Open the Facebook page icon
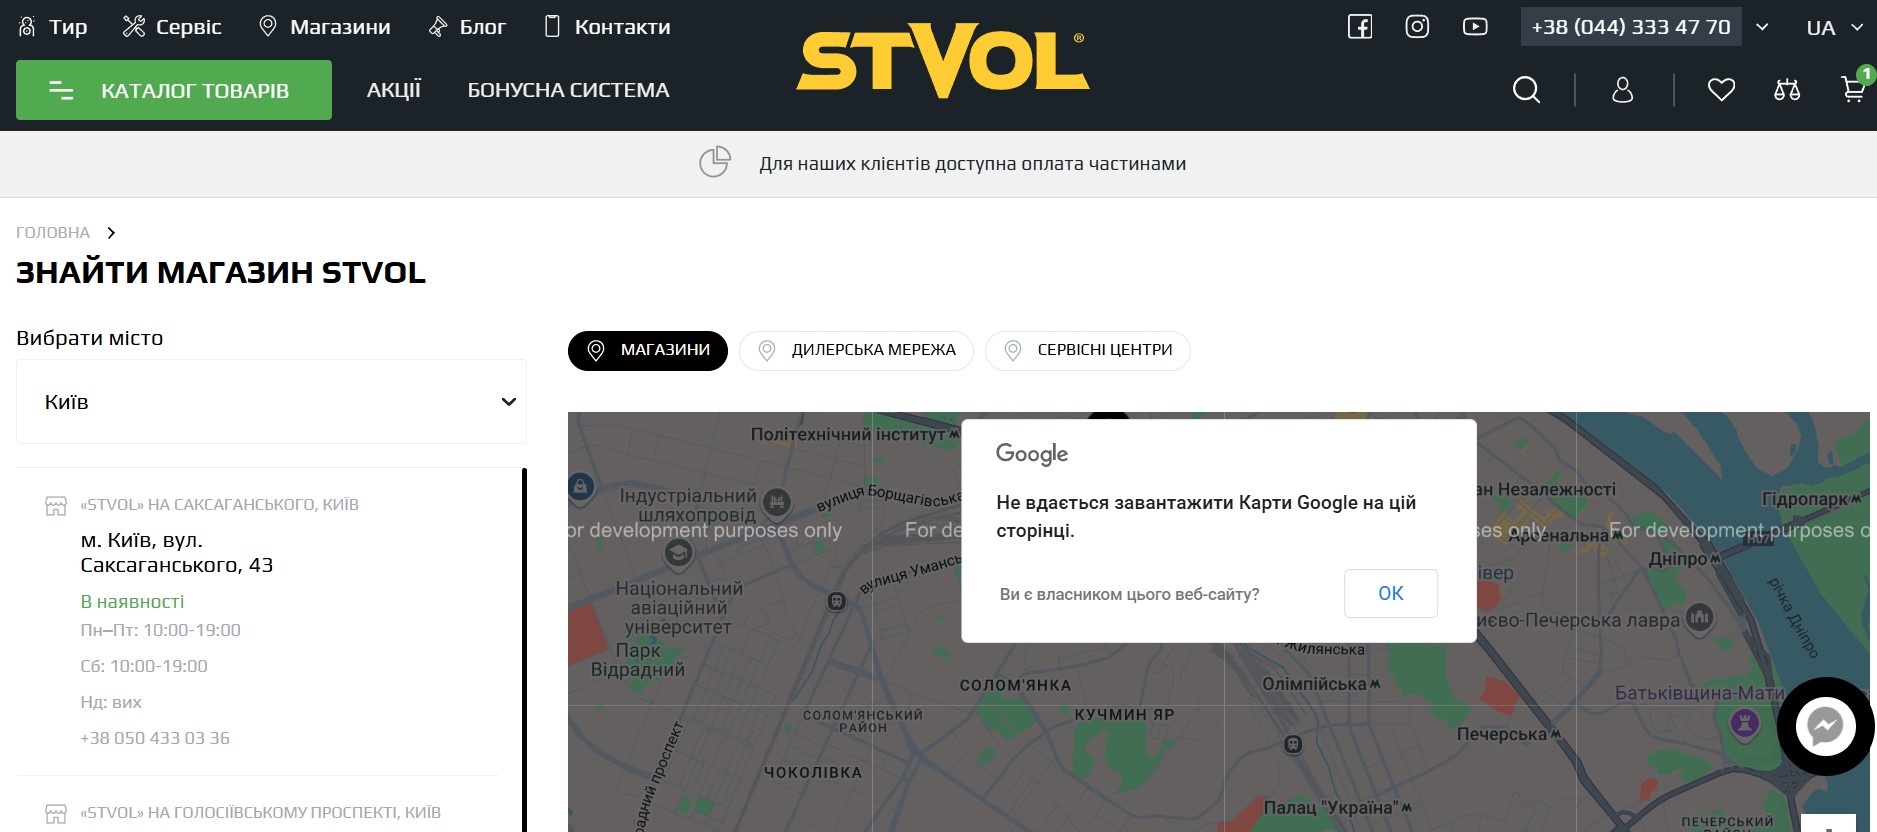This screenshot has width=1877, height=832. (x=1360, y=27)
